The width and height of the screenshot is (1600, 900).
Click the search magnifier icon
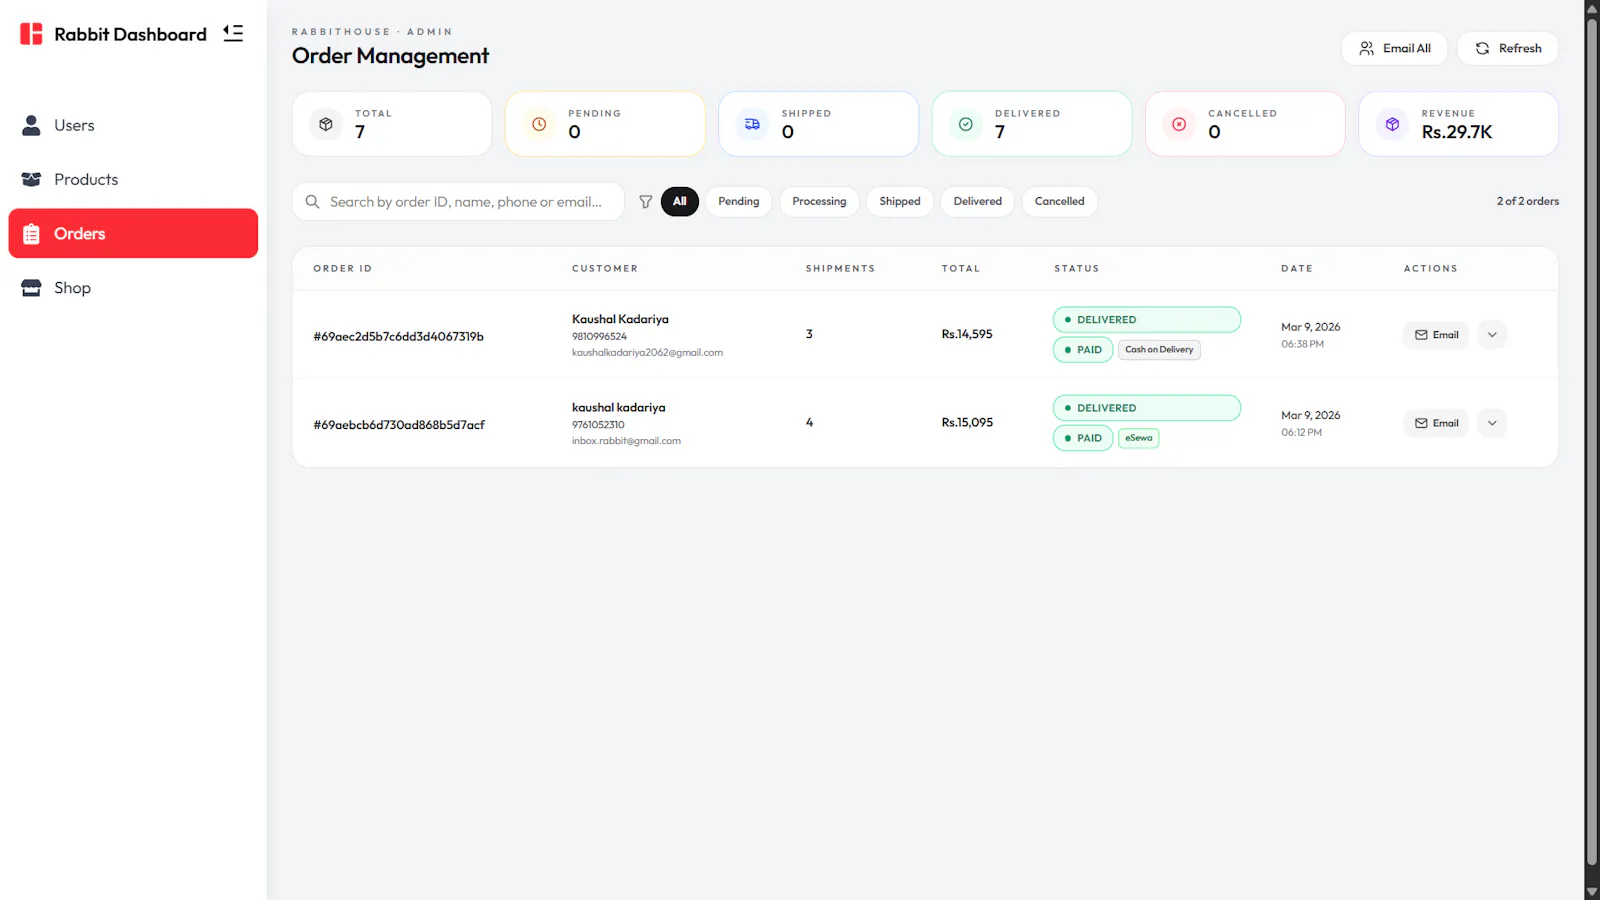coord(312,201)
